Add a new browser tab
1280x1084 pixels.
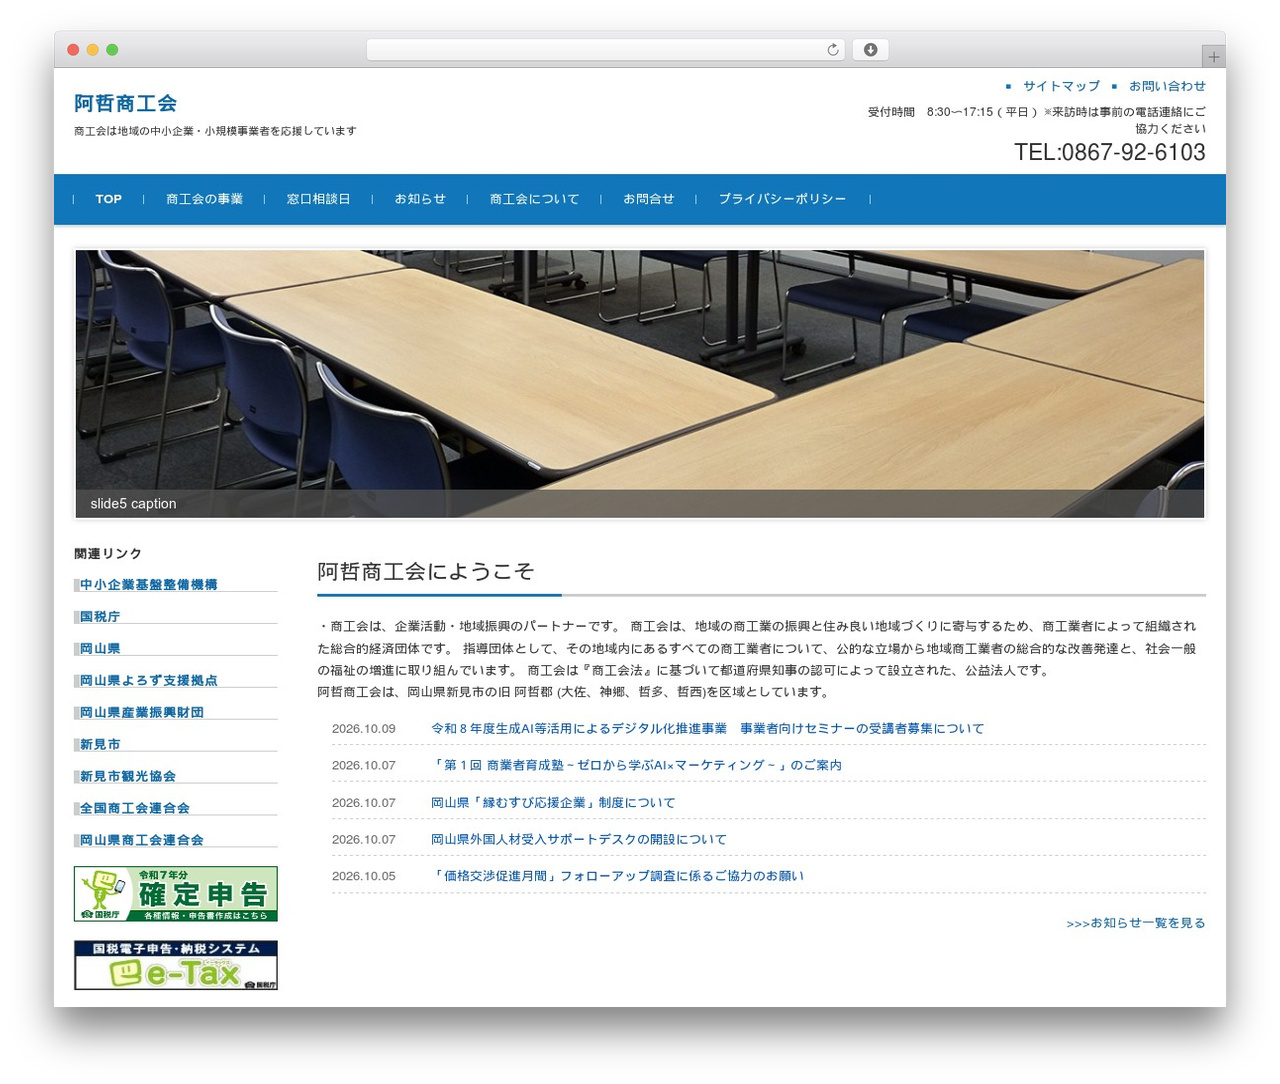(x=1214, y=57)
